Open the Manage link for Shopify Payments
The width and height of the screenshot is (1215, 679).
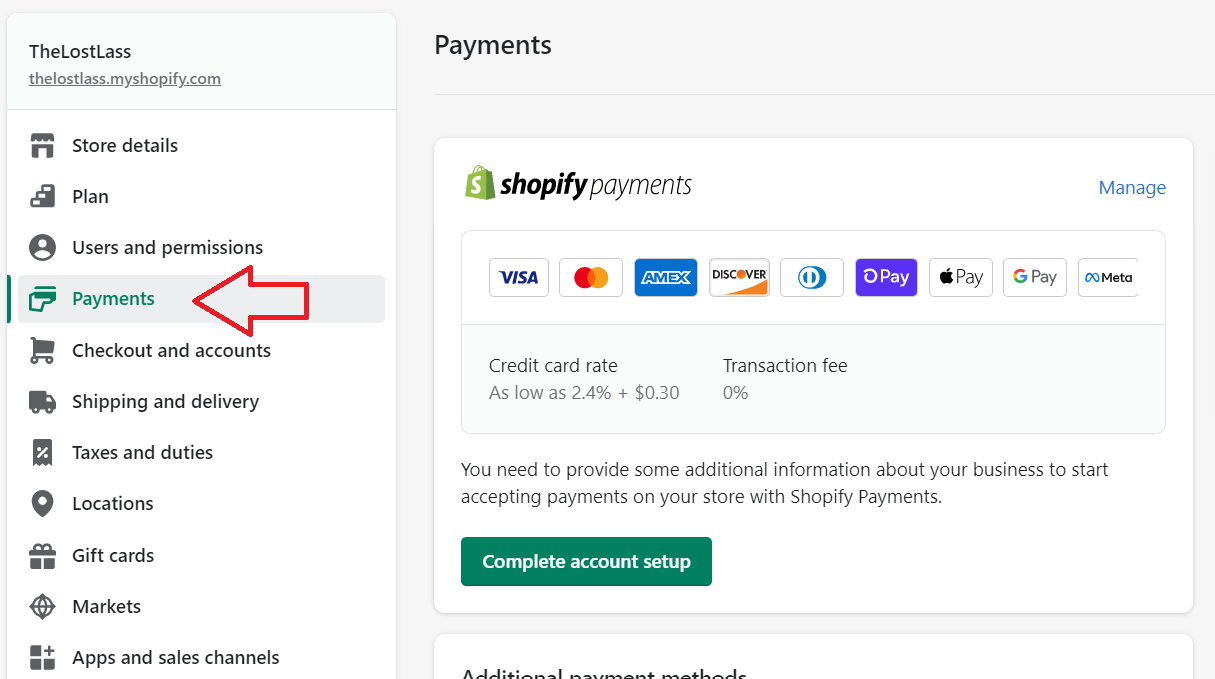pyautogui.click(x=1132, y=187)
